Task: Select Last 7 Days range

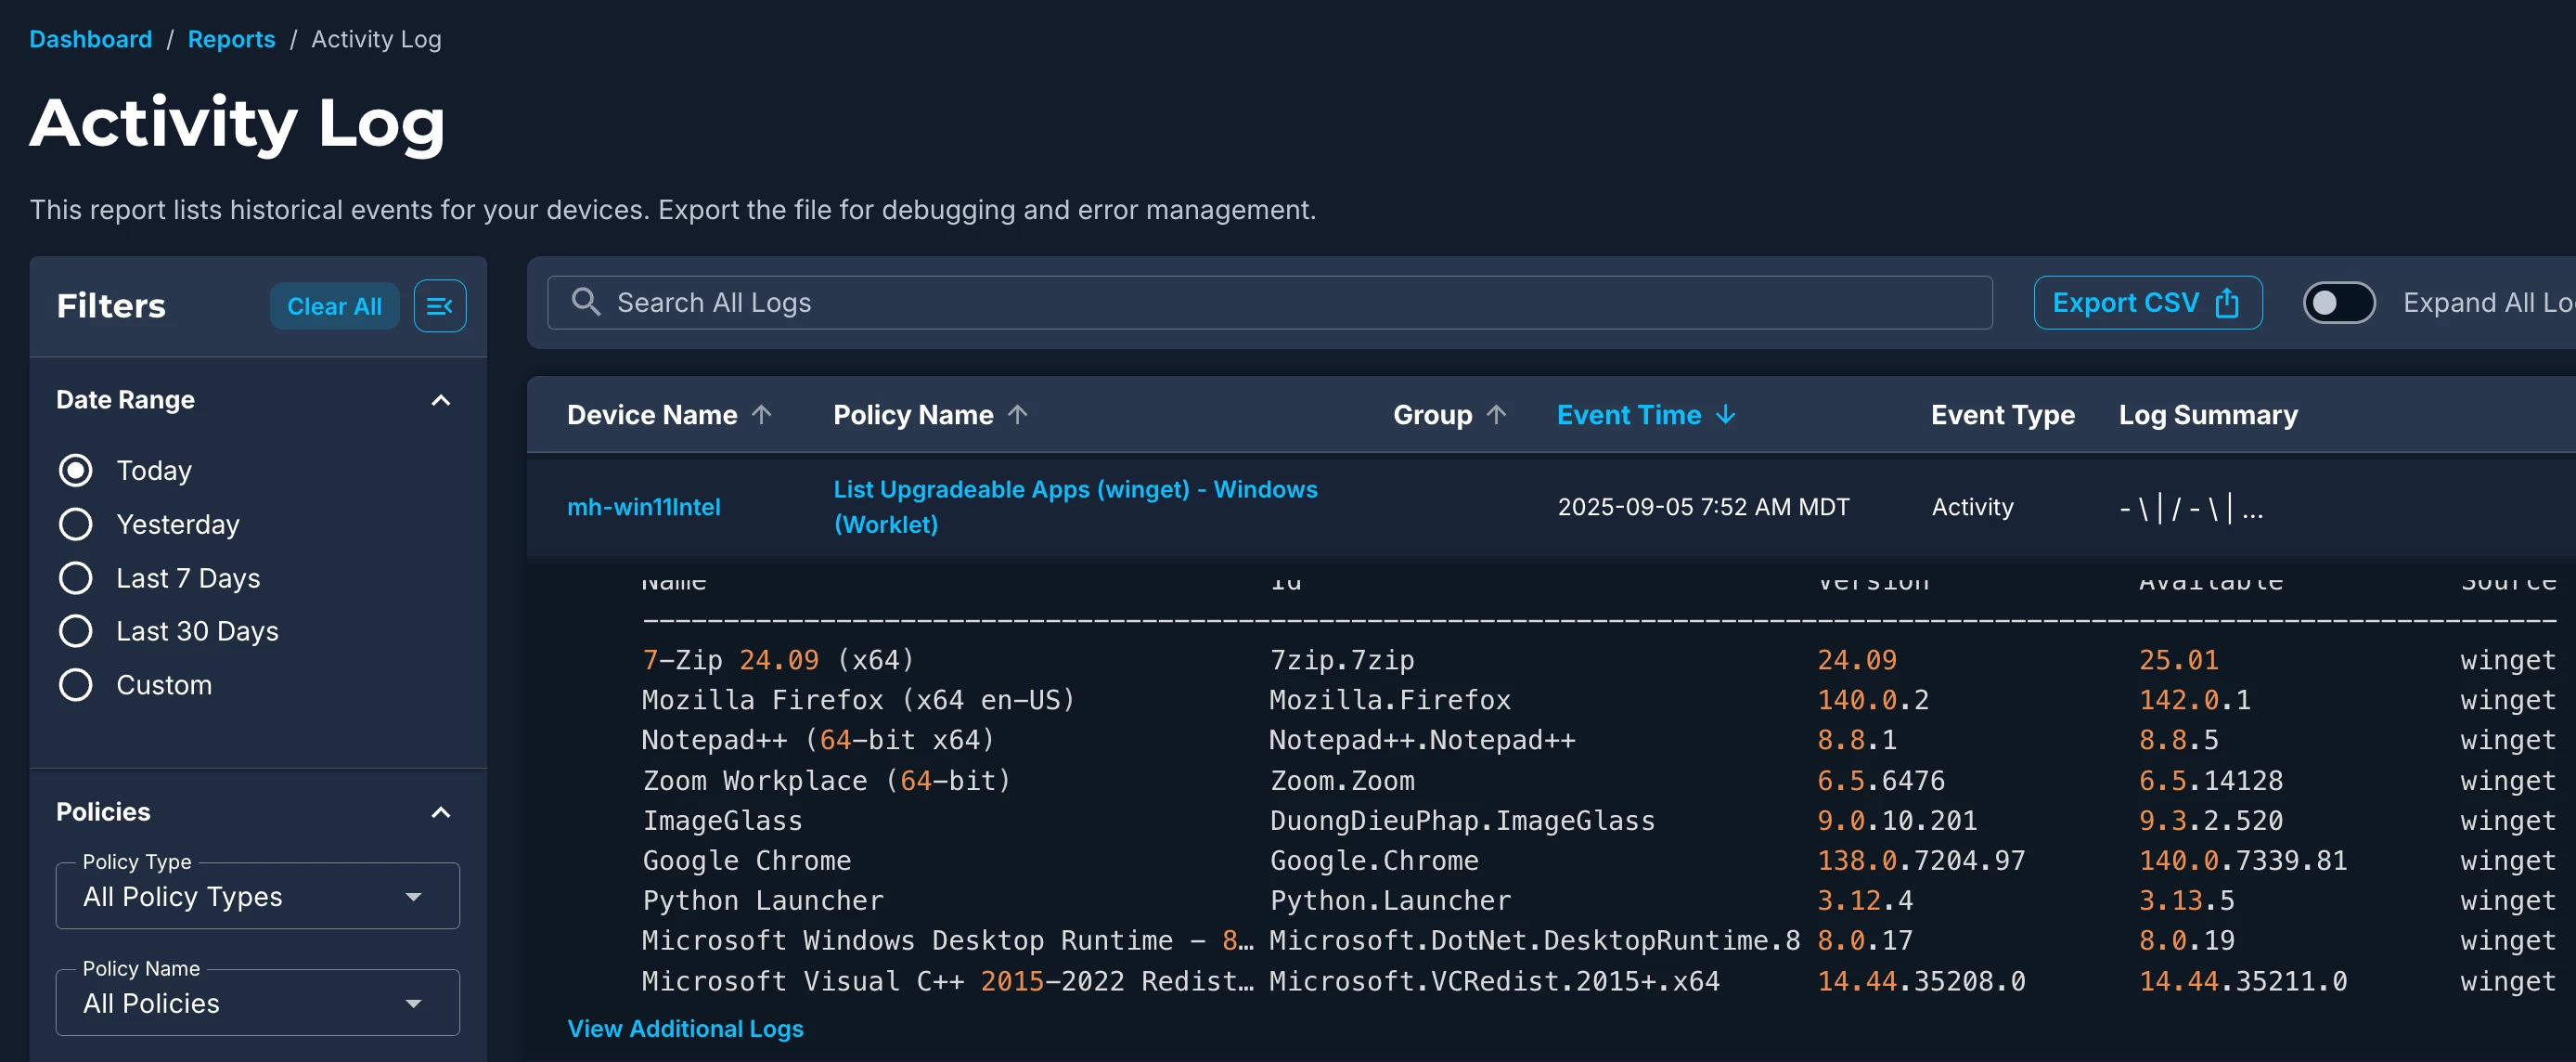Action: point(76,578)
